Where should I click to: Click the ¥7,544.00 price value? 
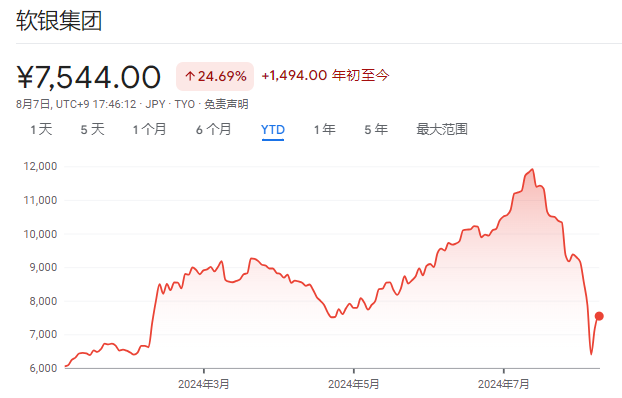pos(88,77)
